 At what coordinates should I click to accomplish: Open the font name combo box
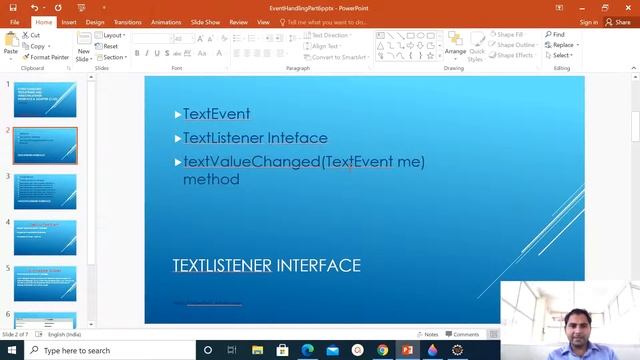click(152, 39)
